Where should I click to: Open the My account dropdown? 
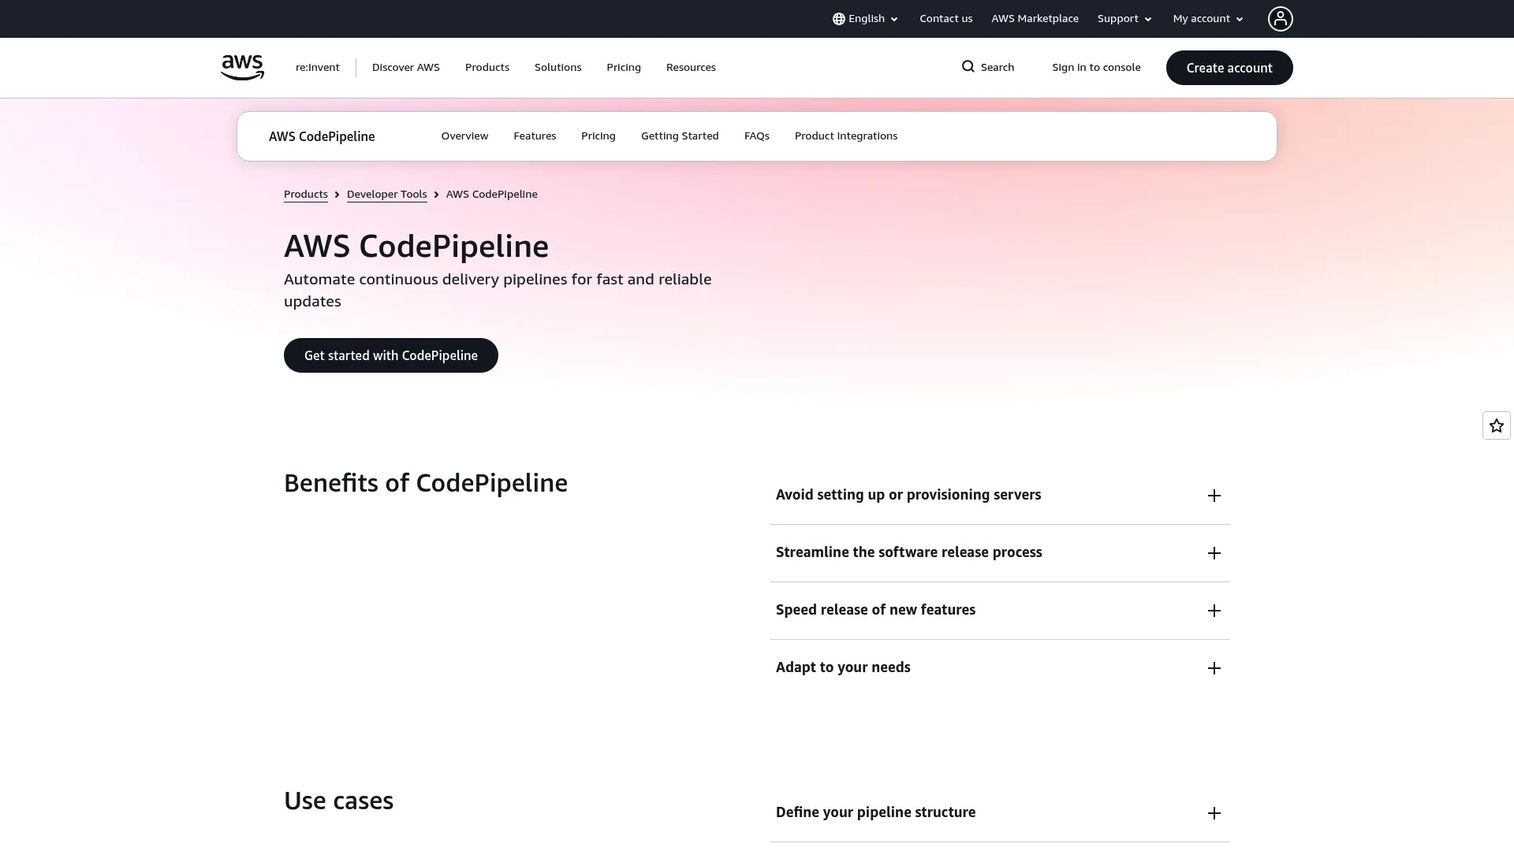(x=1208, y=19)
